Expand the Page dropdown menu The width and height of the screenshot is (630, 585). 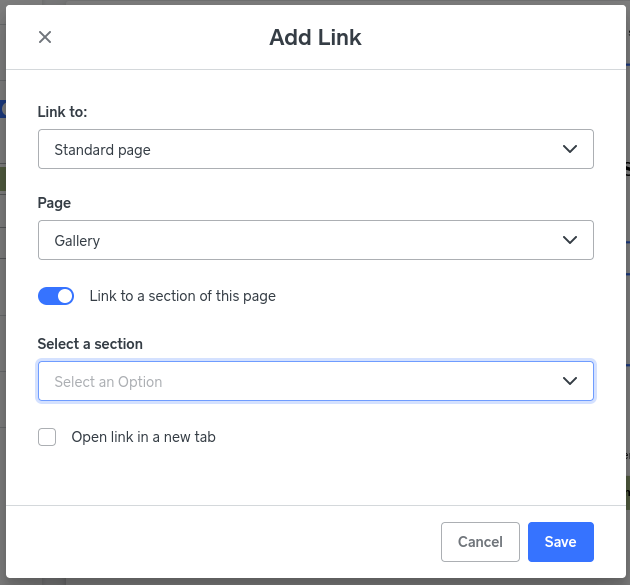[x=315, y=240]
